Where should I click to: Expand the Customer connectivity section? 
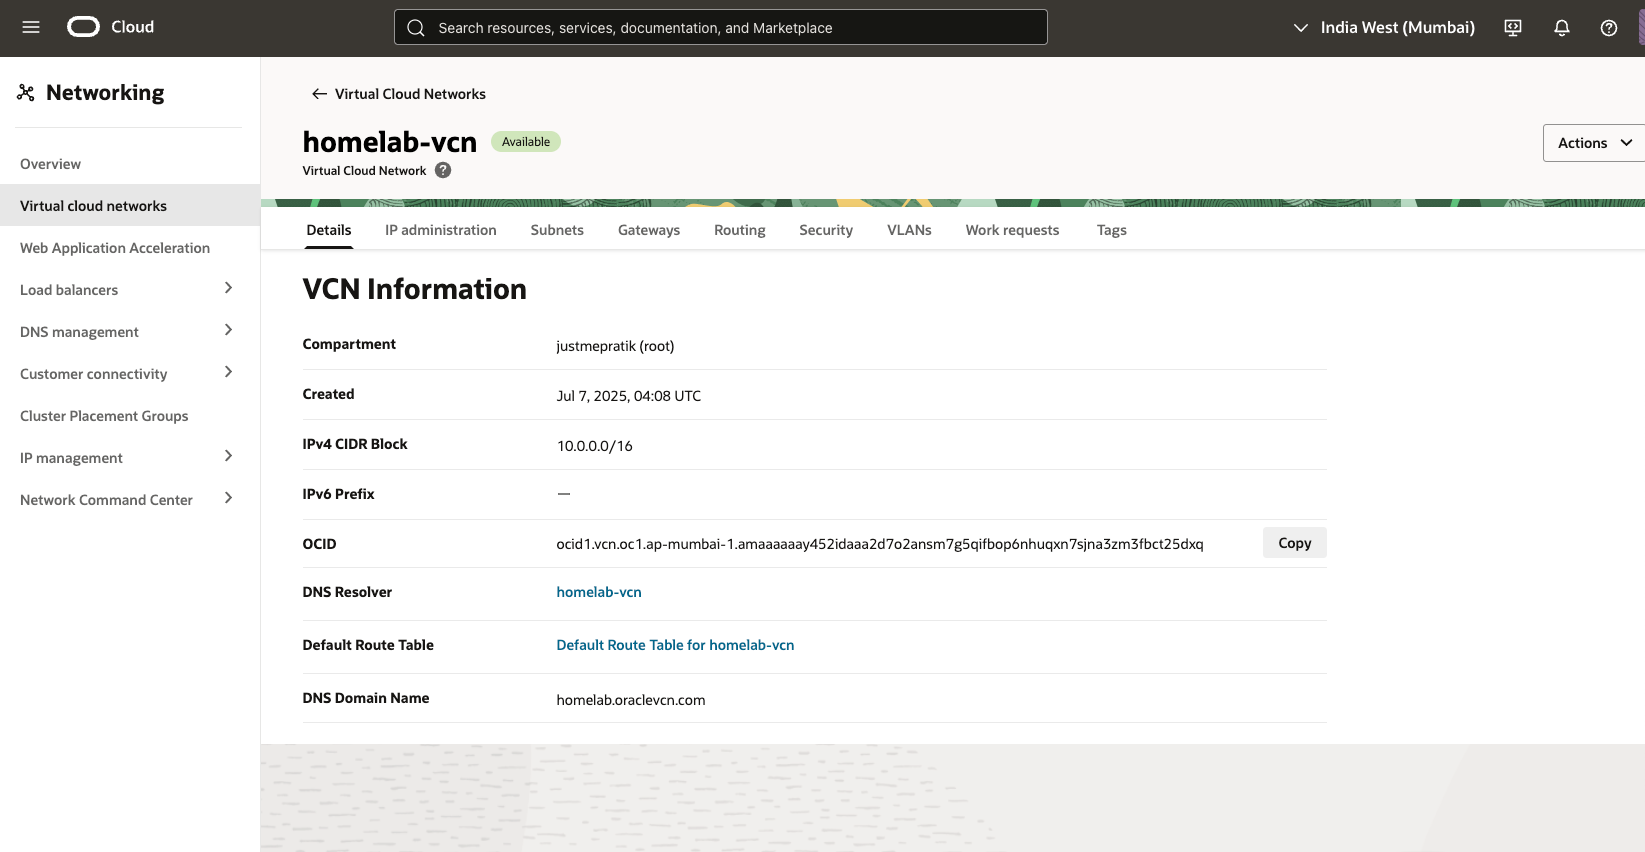point(228,373)
